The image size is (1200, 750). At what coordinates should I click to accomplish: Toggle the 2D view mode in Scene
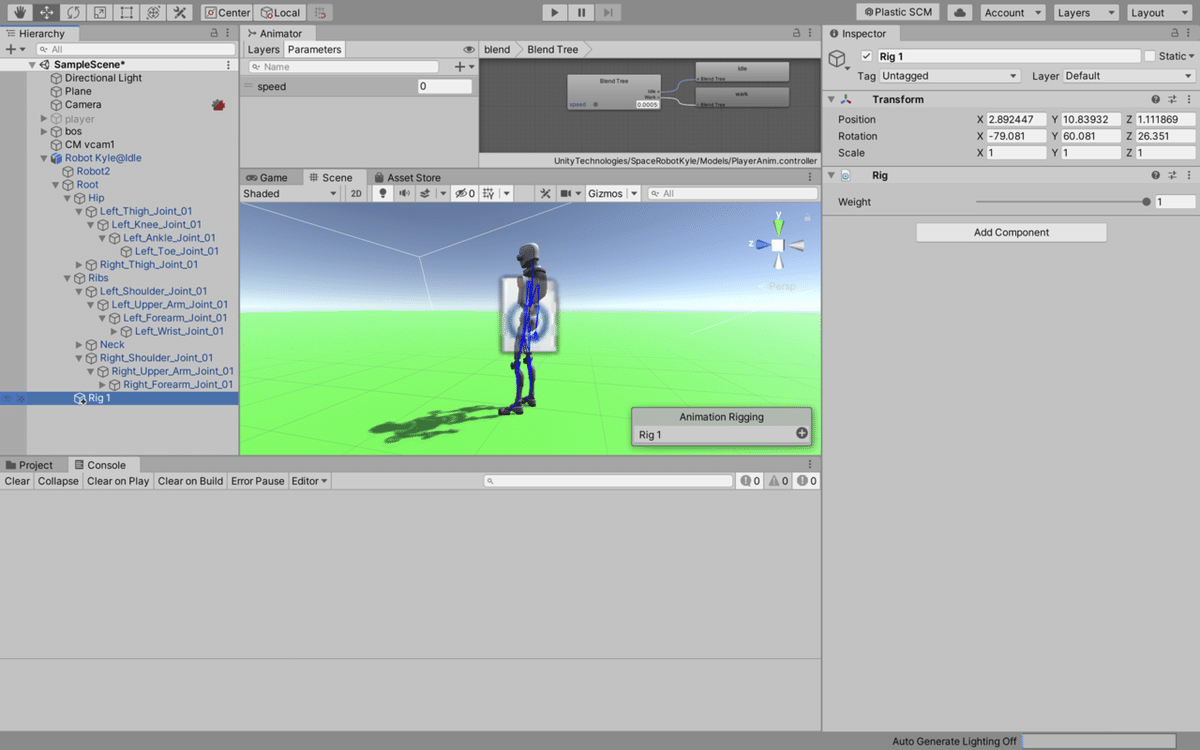click(x=355, y=192)
